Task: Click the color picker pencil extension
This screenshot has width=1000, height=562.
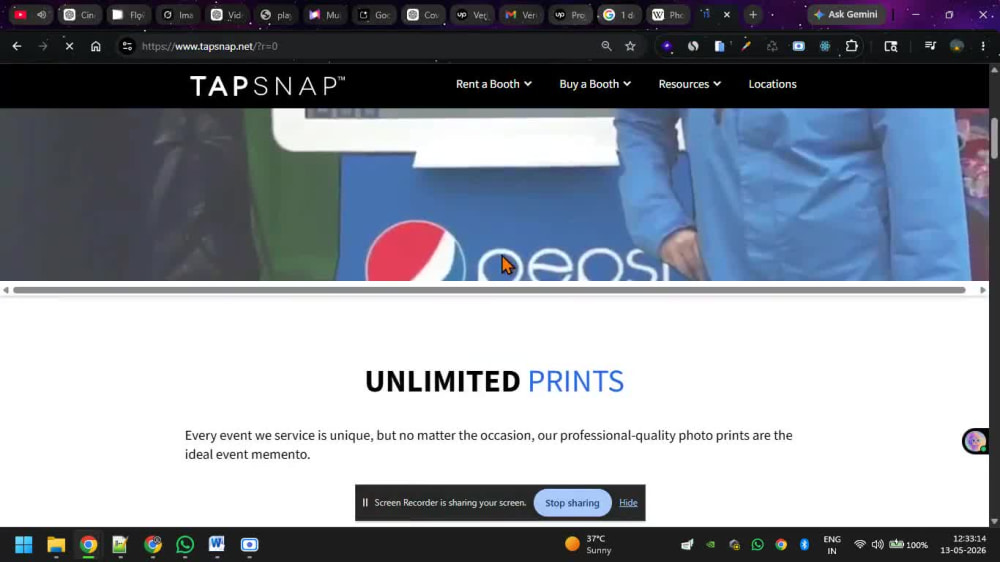Action: click(746, 46)
